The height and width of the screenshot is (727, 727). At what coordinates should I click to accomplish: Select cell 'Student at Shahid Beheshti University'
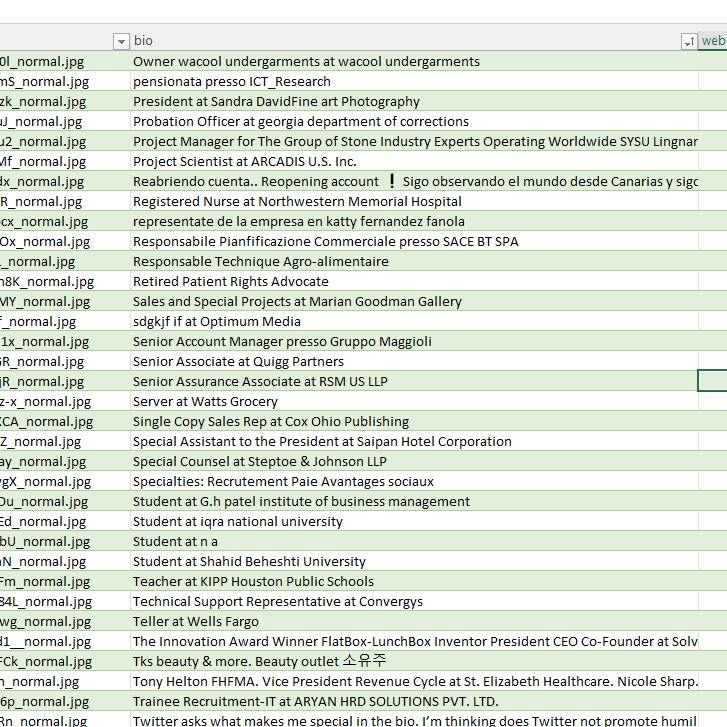click(x=414, y=561)
